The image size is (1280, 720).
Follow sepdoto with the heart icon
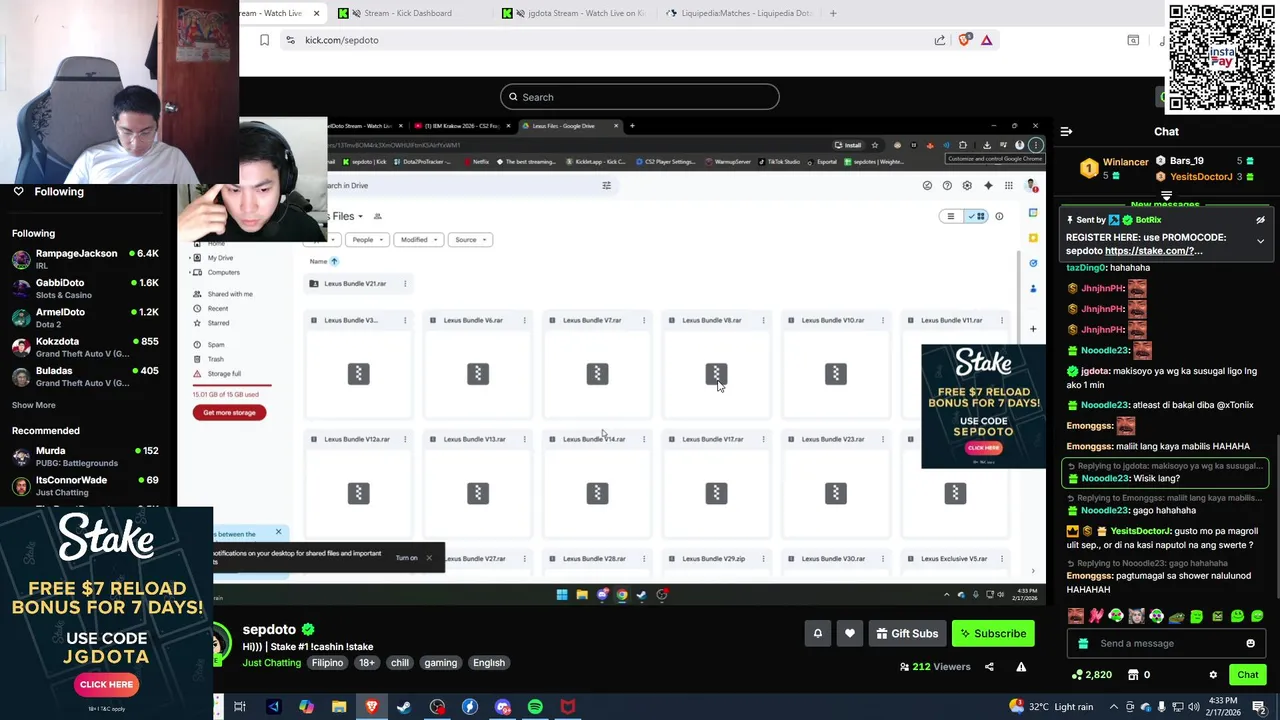(850, 634)
